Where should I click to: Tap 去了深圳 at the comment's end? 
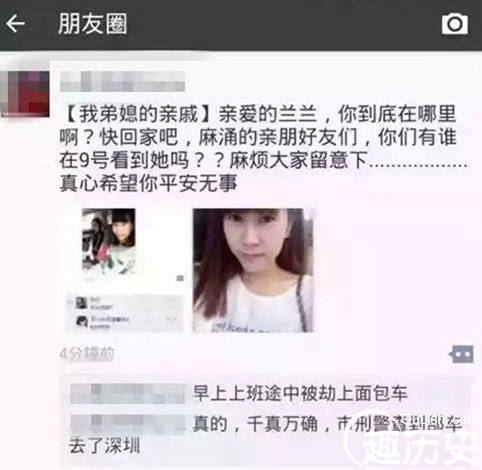click(x=104, y=446)
